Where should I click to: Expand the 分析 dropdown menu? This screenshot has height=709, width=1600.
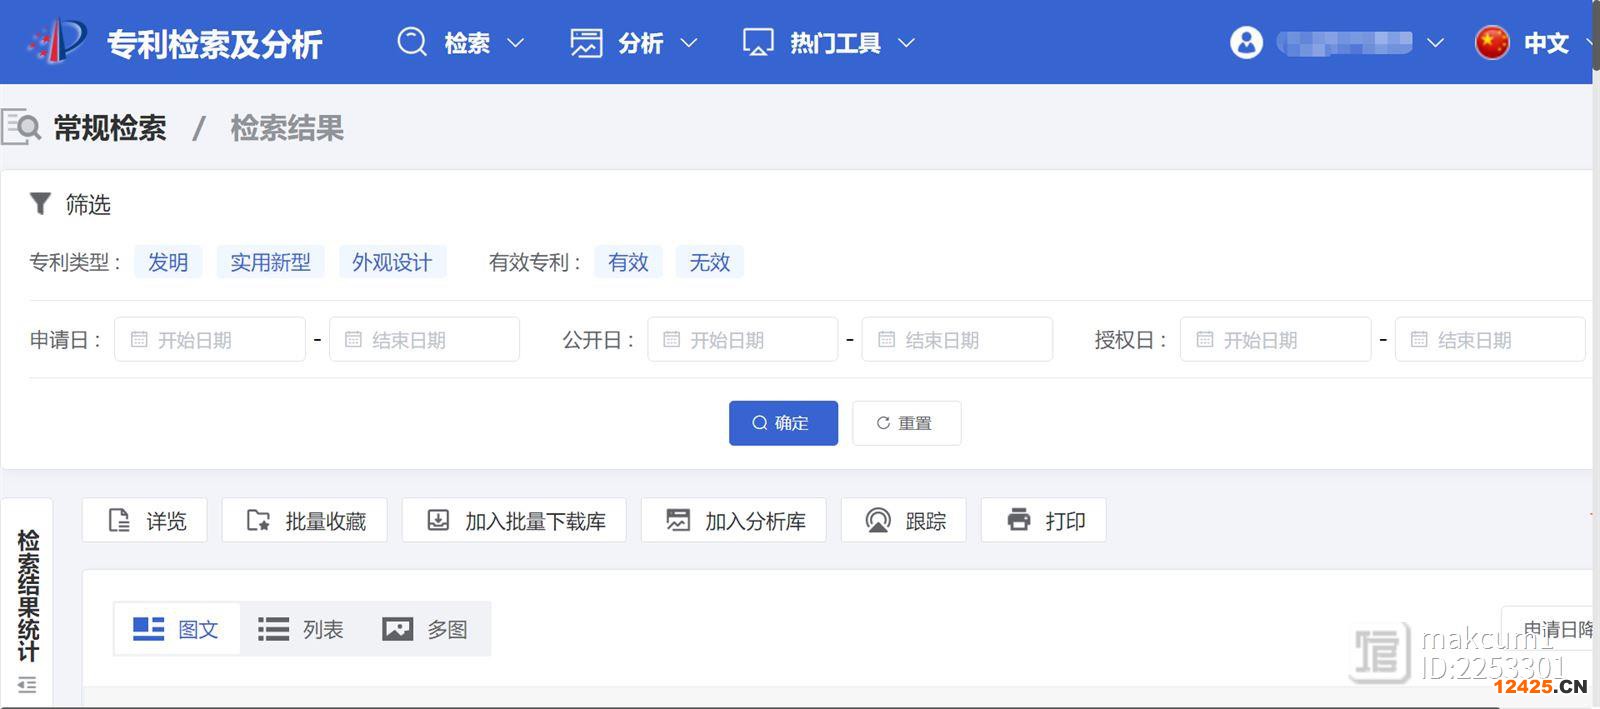click(x=634, y=43)
